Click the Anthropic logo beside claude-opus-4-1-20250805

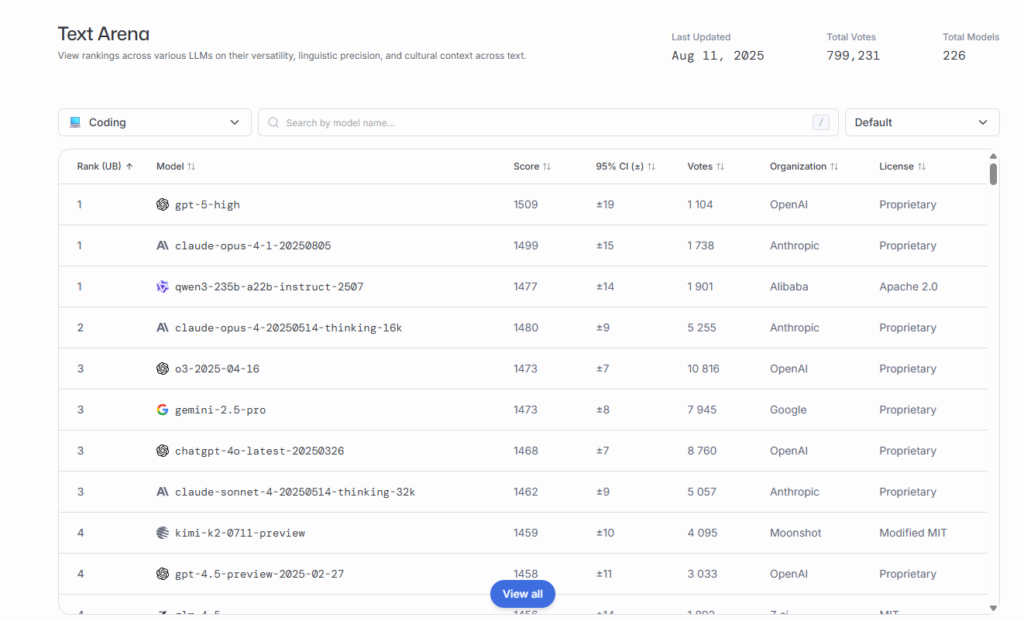click(x=163, y=246)
